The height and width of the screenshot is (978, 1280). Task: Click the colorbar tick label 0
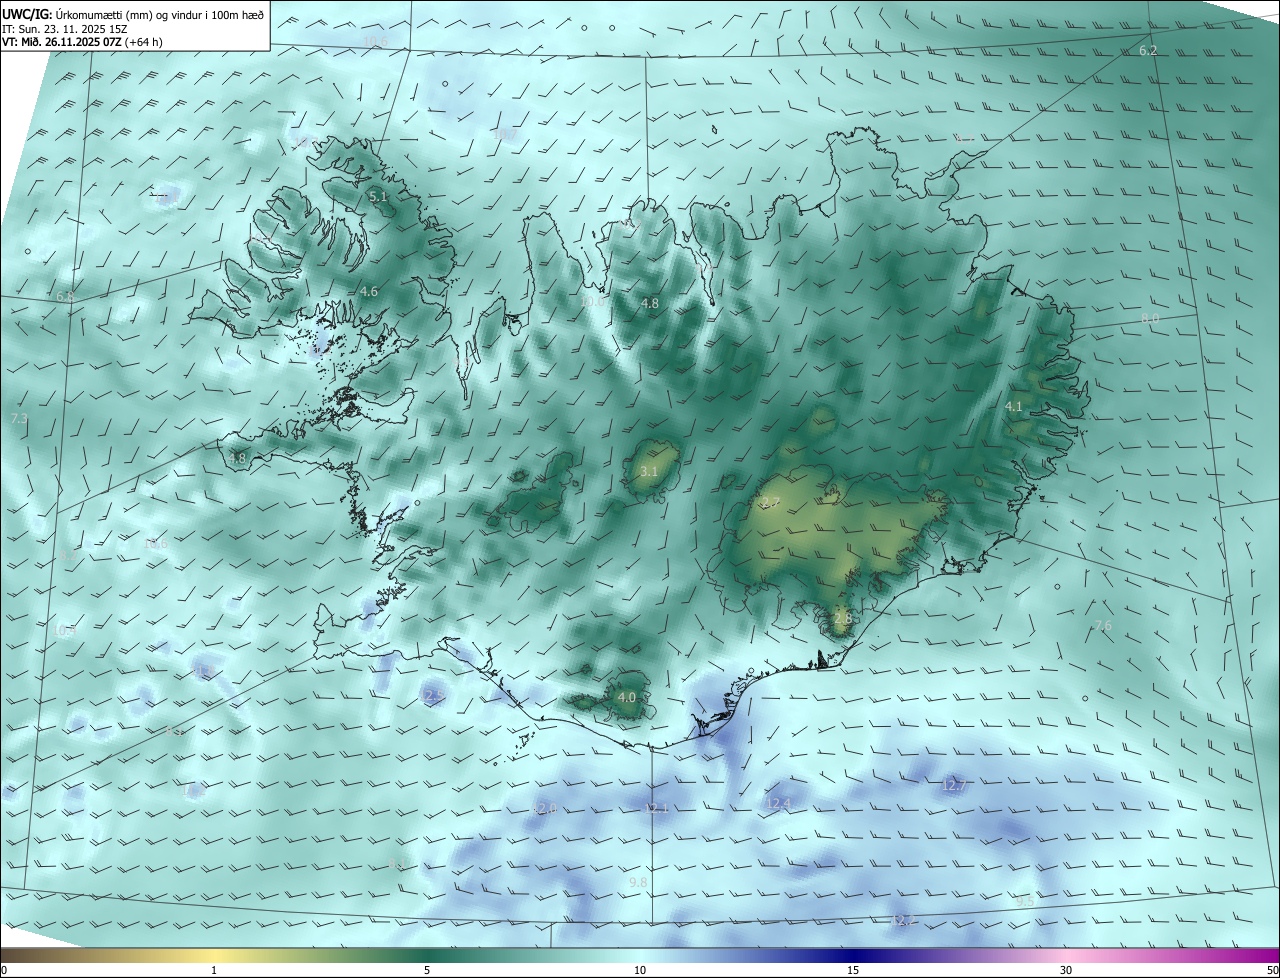[4, 970]
